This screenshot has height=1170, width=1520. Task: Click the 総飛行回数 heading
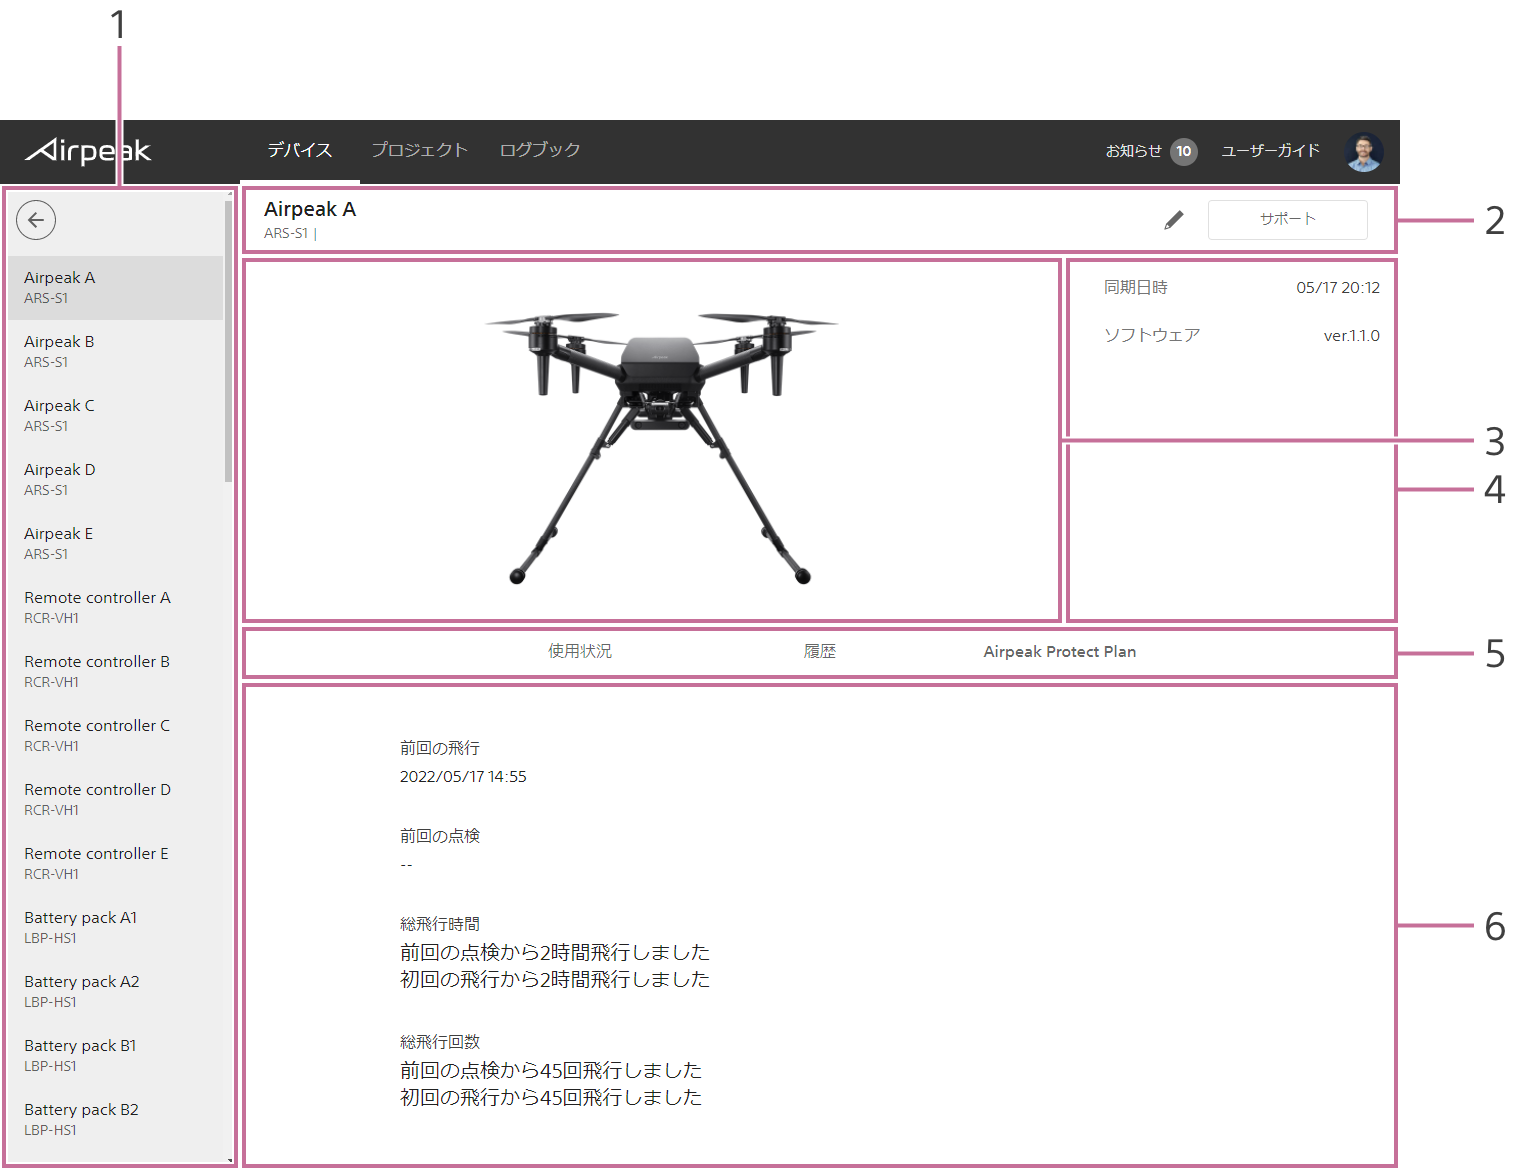pos(440,1042)
